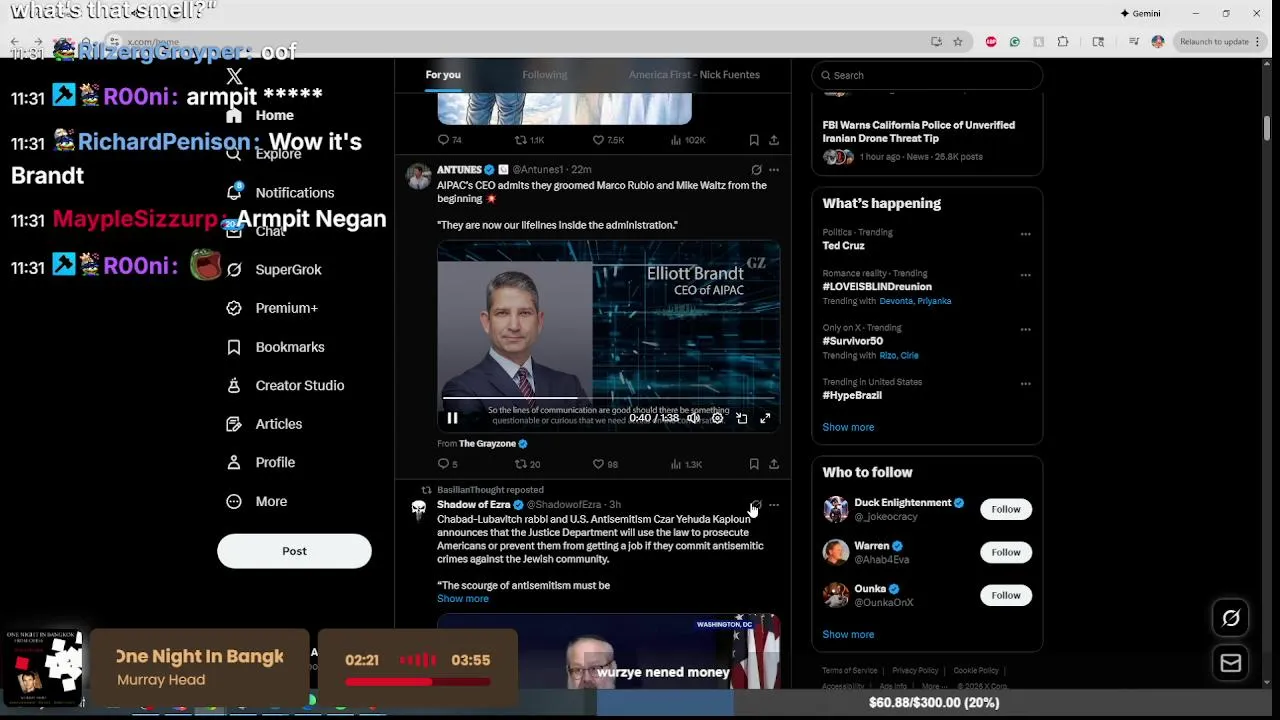This screenshot has height=720, width=1280.
Task: Switch to the For you tab
Action: point(443,75)
